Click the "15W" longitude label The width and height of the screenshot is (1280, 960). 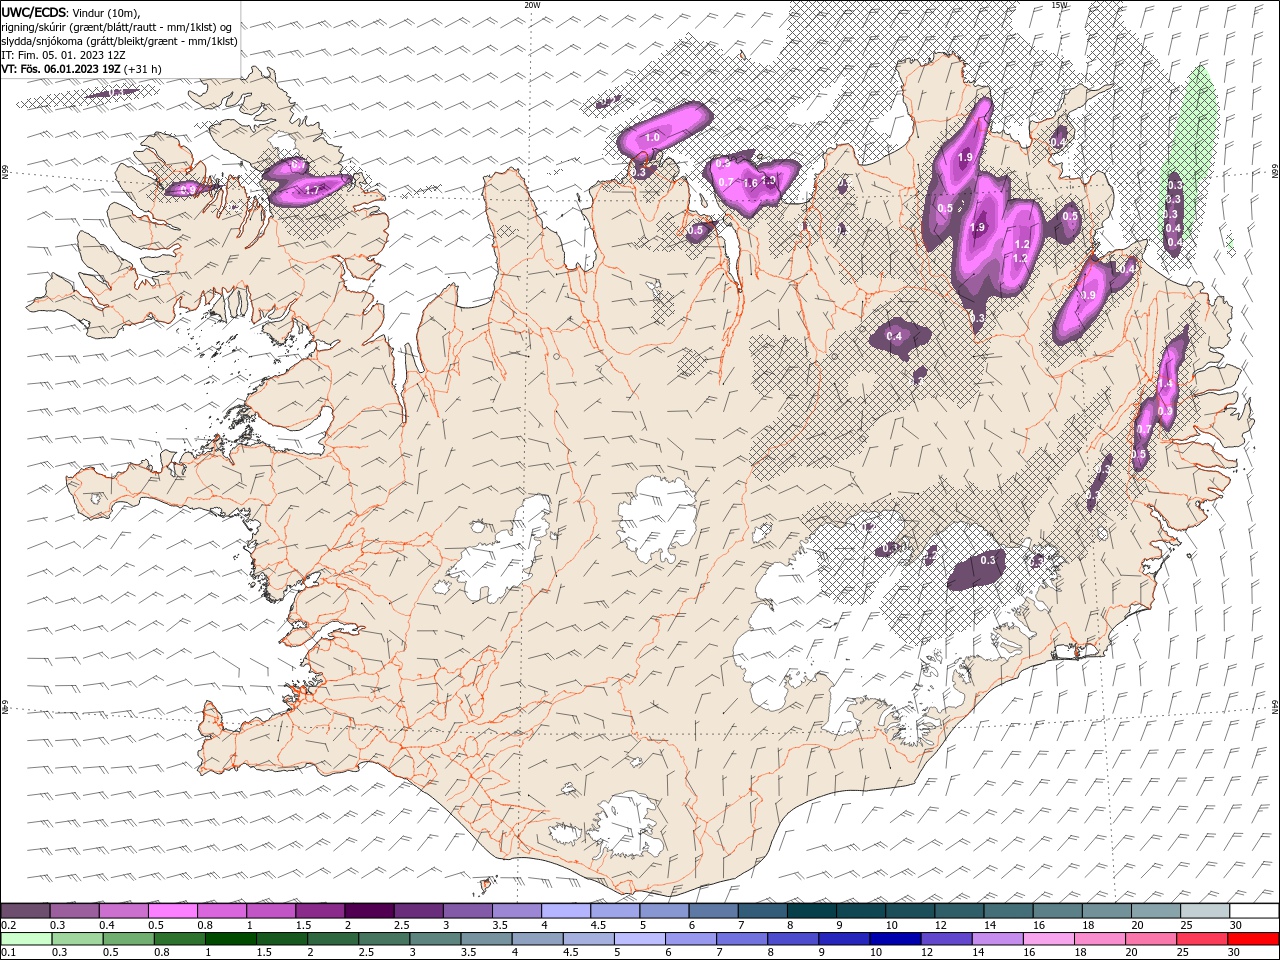[1060, 5]
